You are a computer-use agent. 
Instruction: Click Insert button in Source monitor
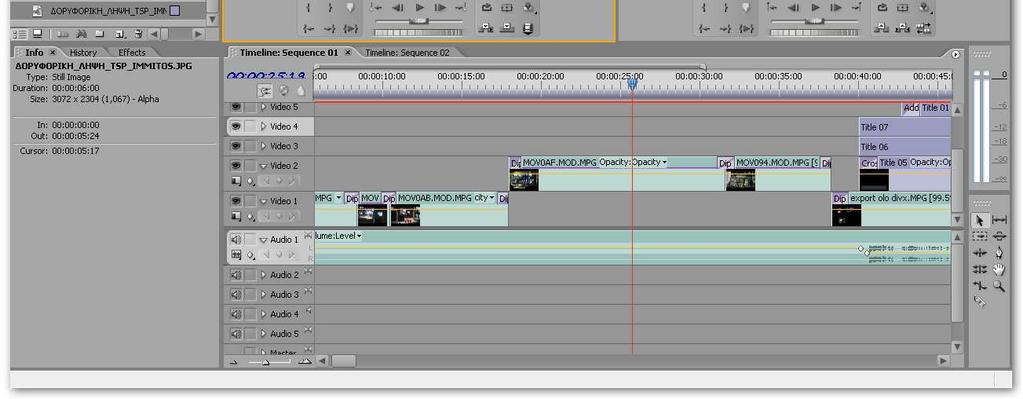tap(485, 28)
